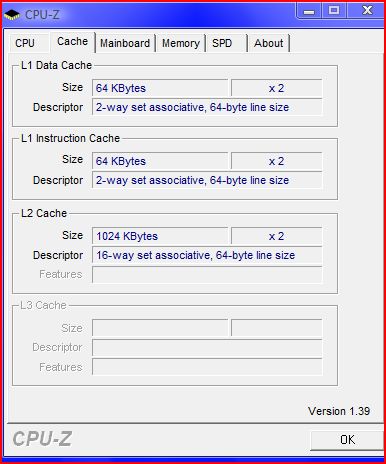Show the About tab
This screenshot has width=386, height=464.
click(x=268, y=43)
